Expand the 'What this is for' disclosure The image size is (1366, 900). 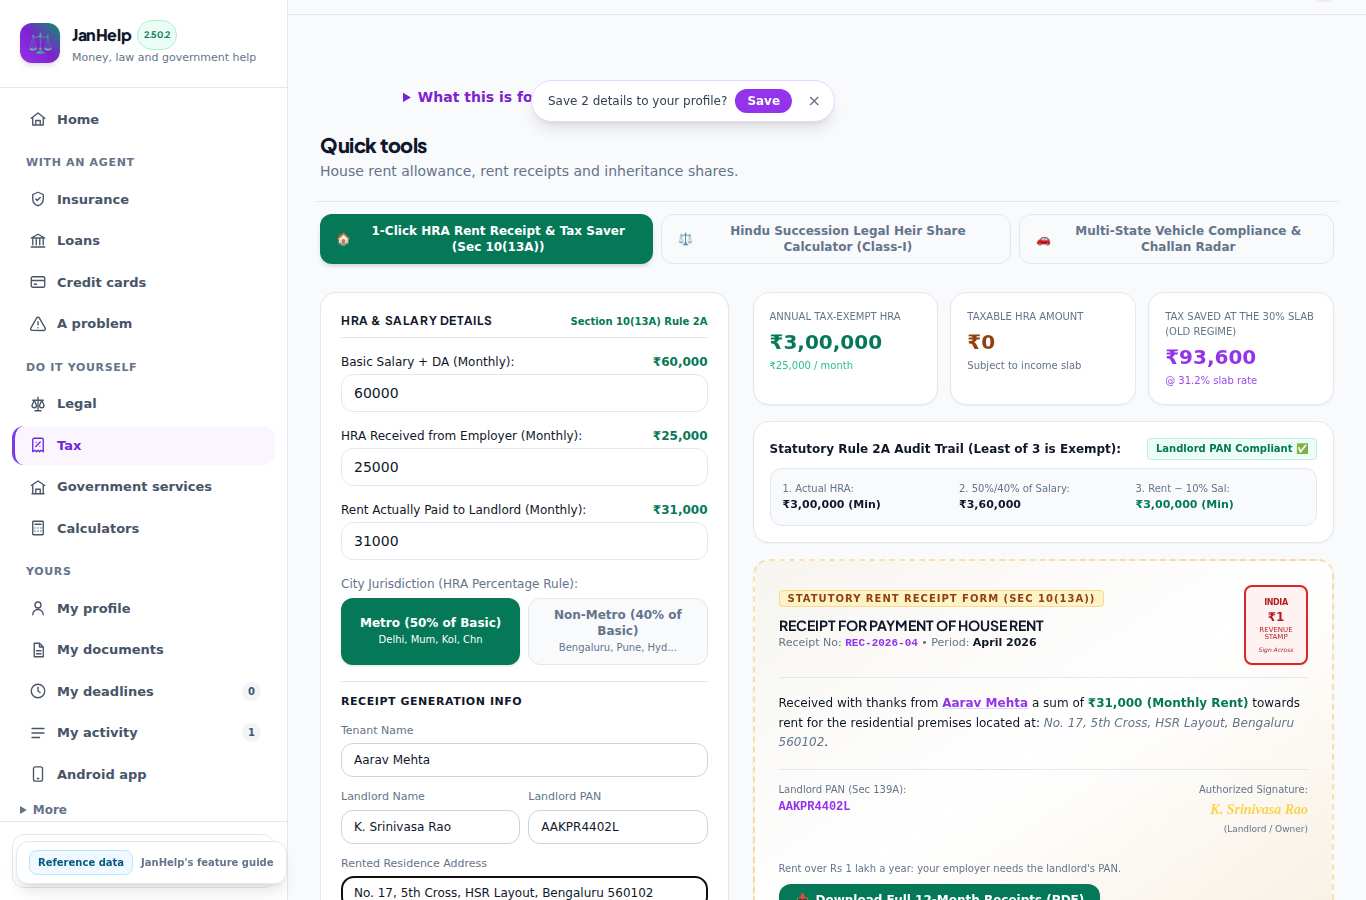[x=467, y=97]
